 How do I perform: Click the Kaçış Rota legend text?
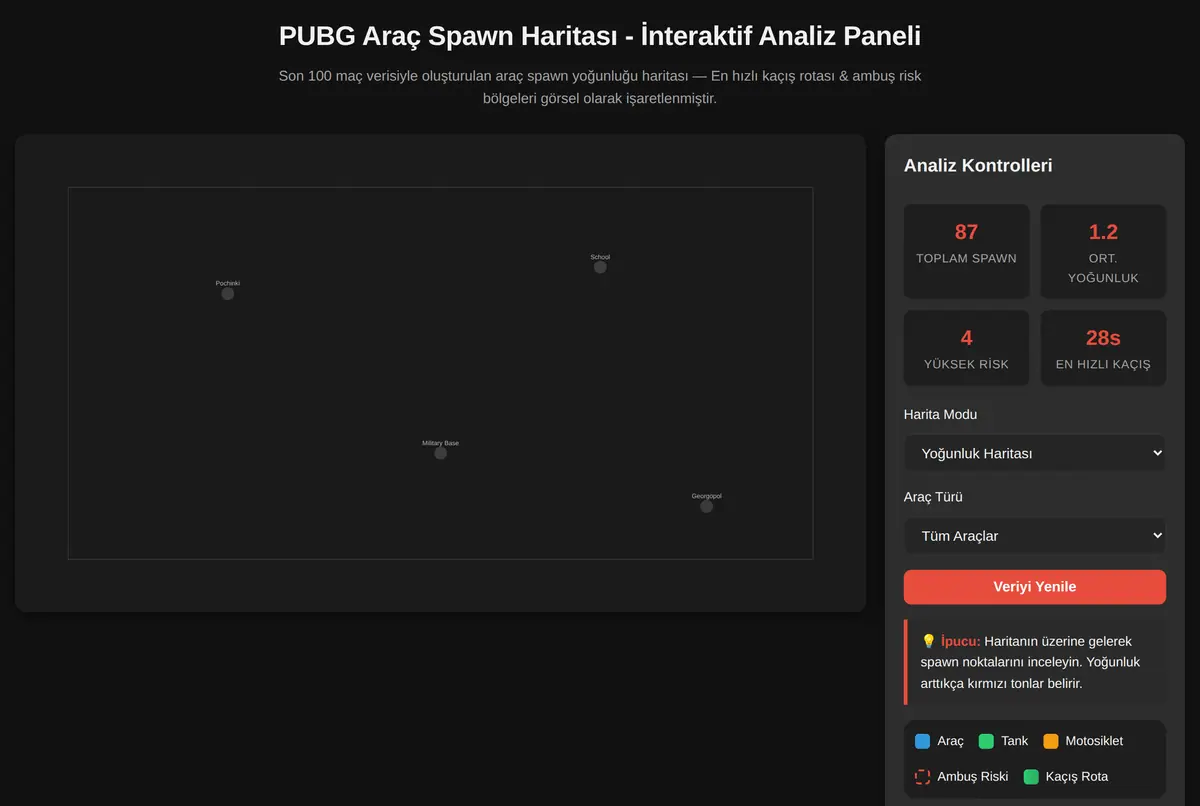pyautogui.click(x=1077, y=776)
